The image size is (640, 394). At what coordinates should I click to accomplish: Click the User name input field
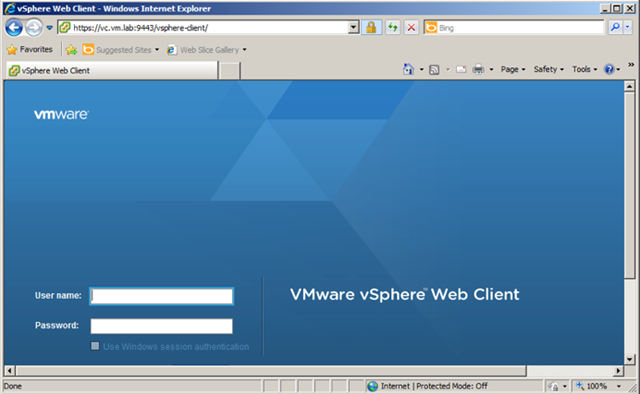tap(162, 296)
